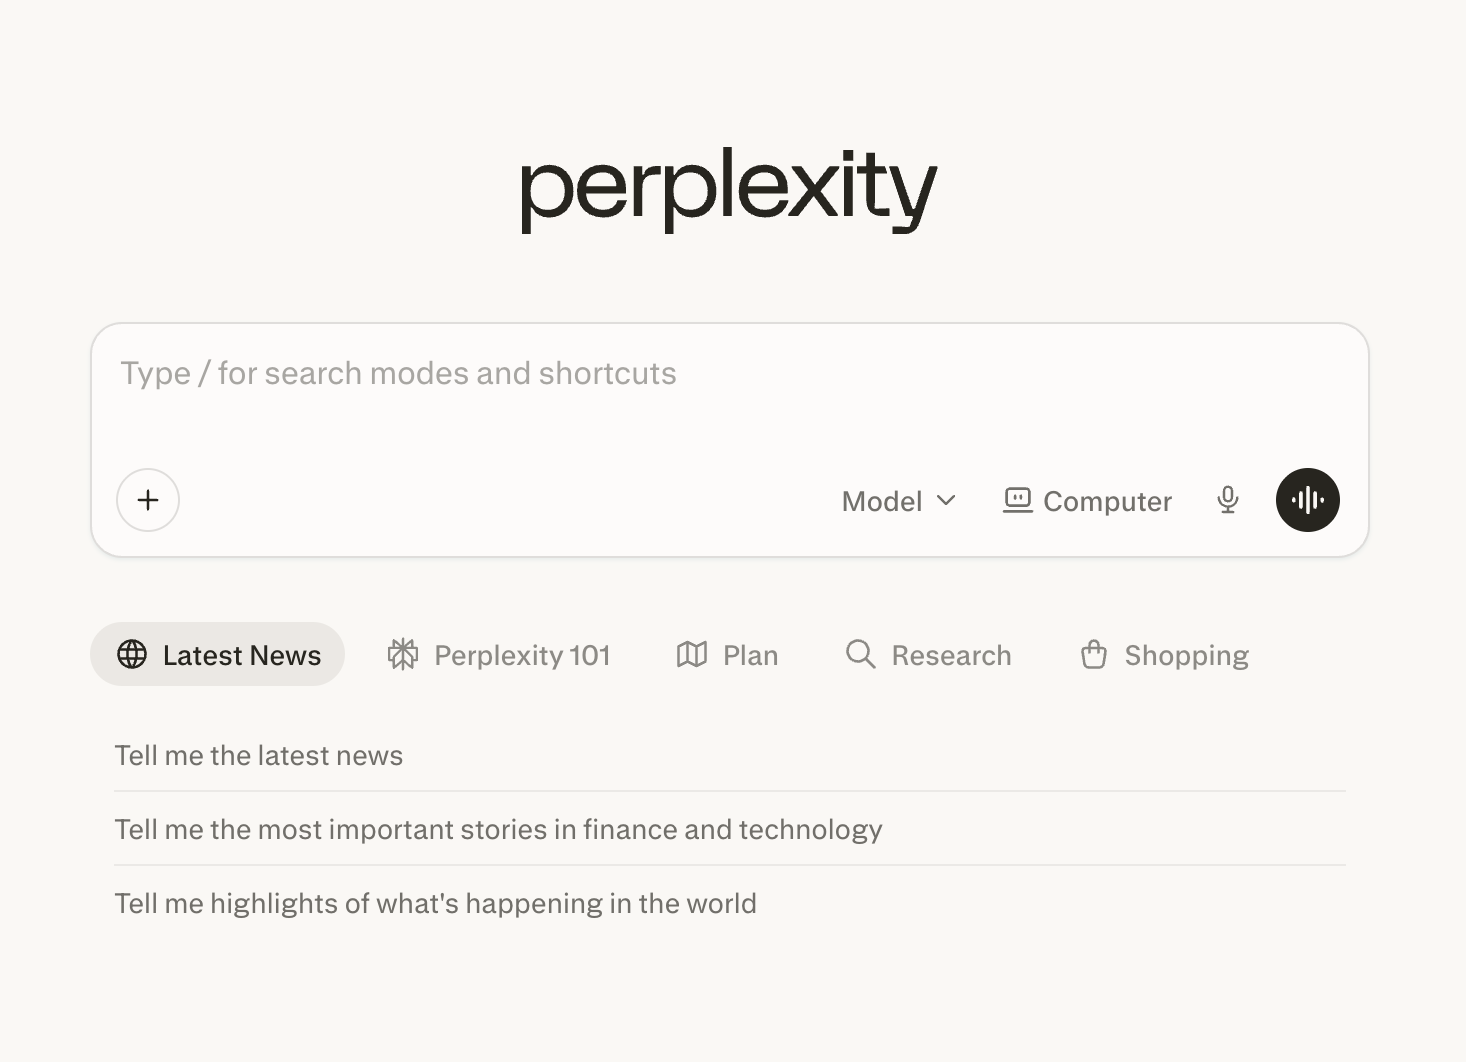Start dictation with the microphone icon
1466x1062 pixels.
click(x=1228, y=500)
